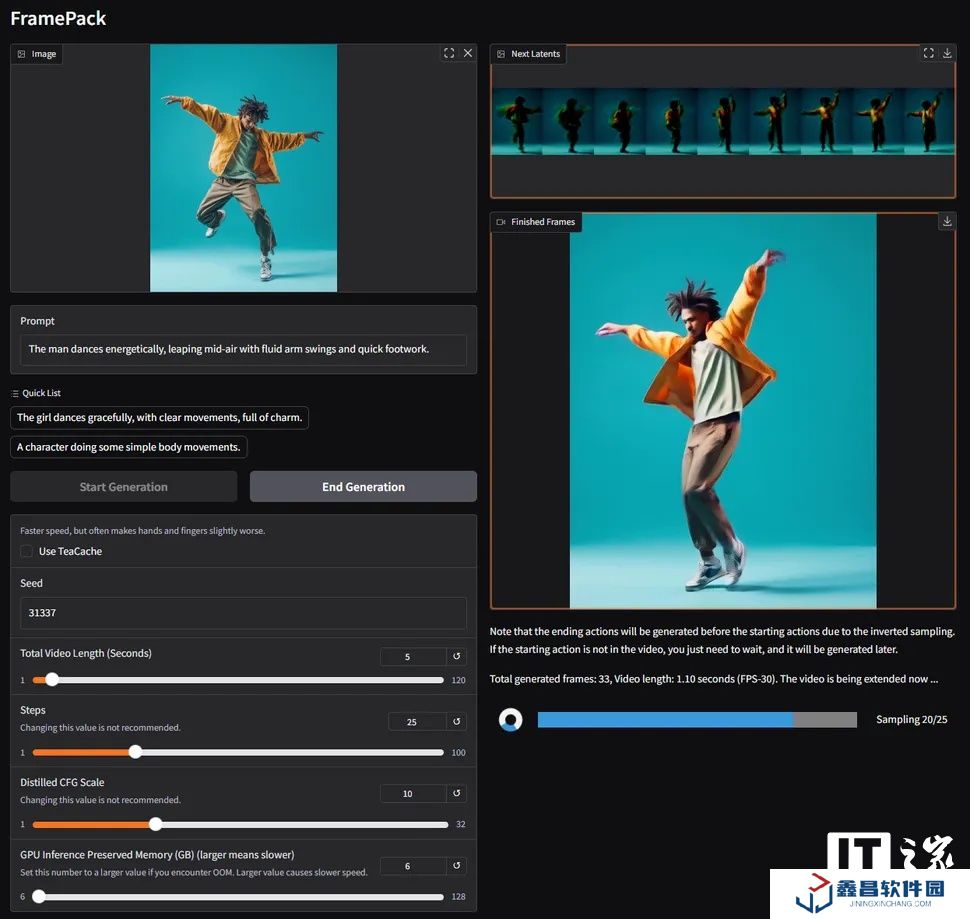Choose 'A character doing some simple body movements'

(129, 447)
